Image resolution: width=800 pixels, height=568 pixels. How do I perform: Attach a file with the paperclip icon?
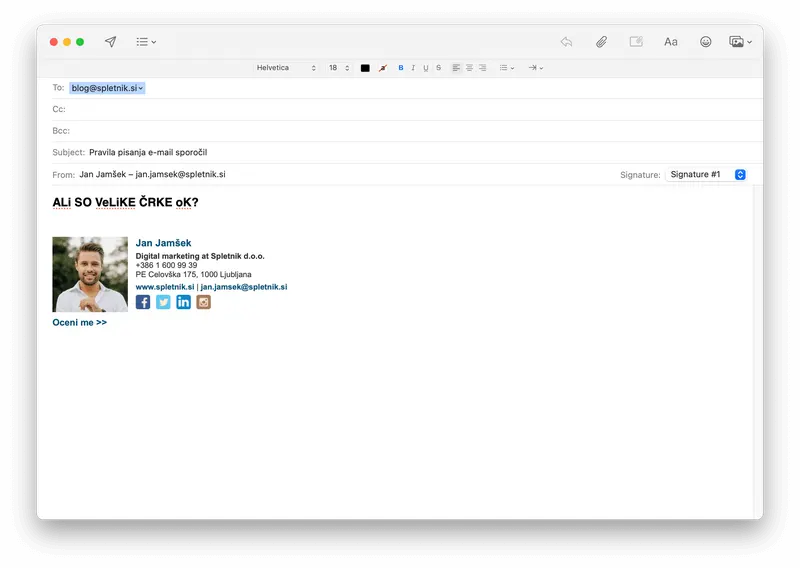(x=602, y=42)
